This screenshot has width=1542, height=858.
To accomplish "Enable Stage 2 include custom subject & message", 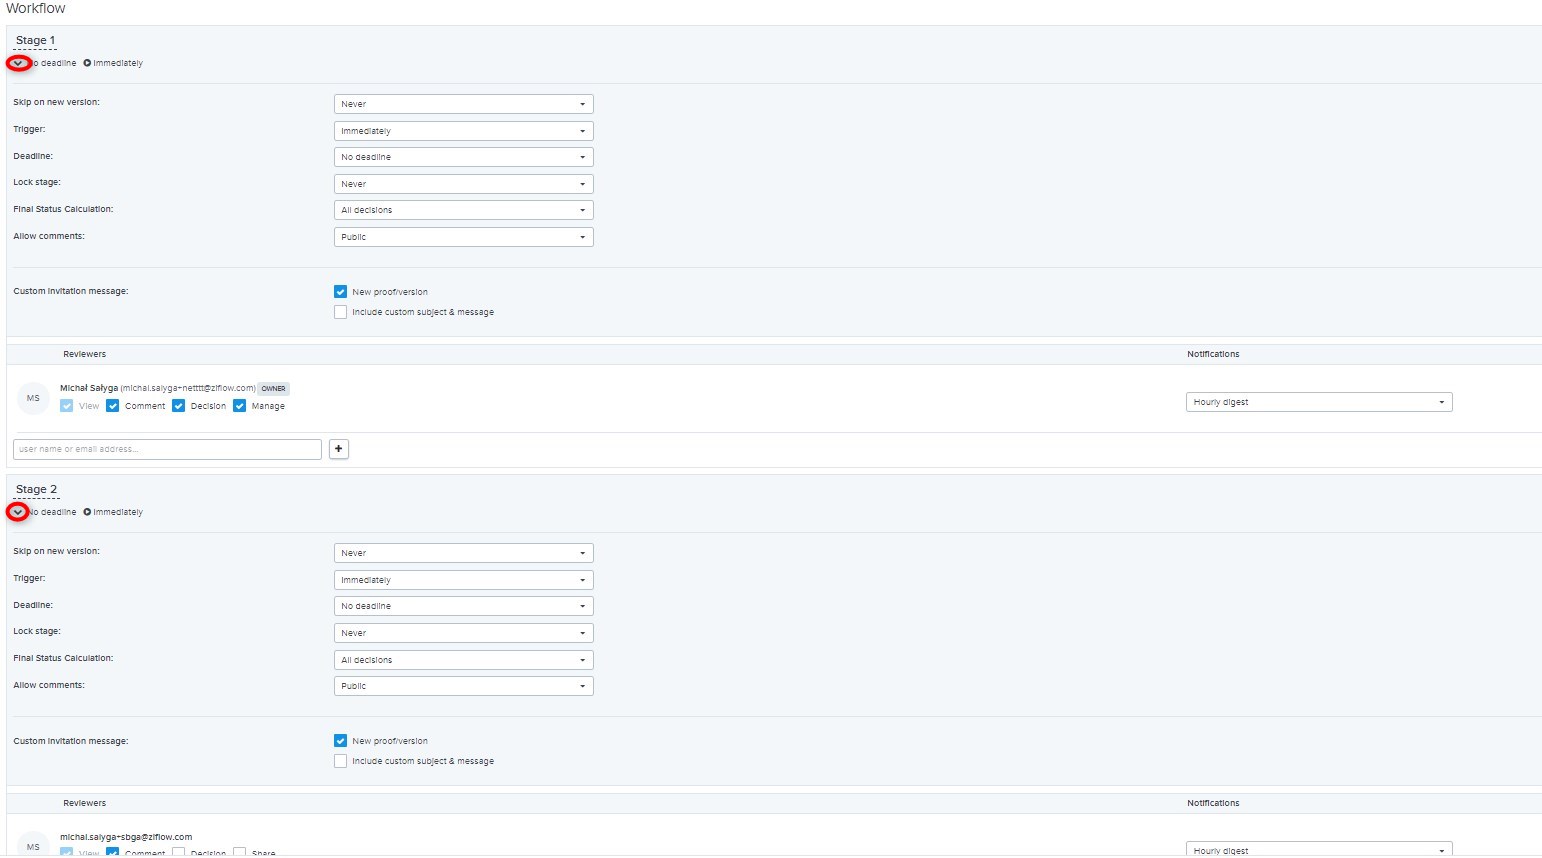I will (341, 761).
